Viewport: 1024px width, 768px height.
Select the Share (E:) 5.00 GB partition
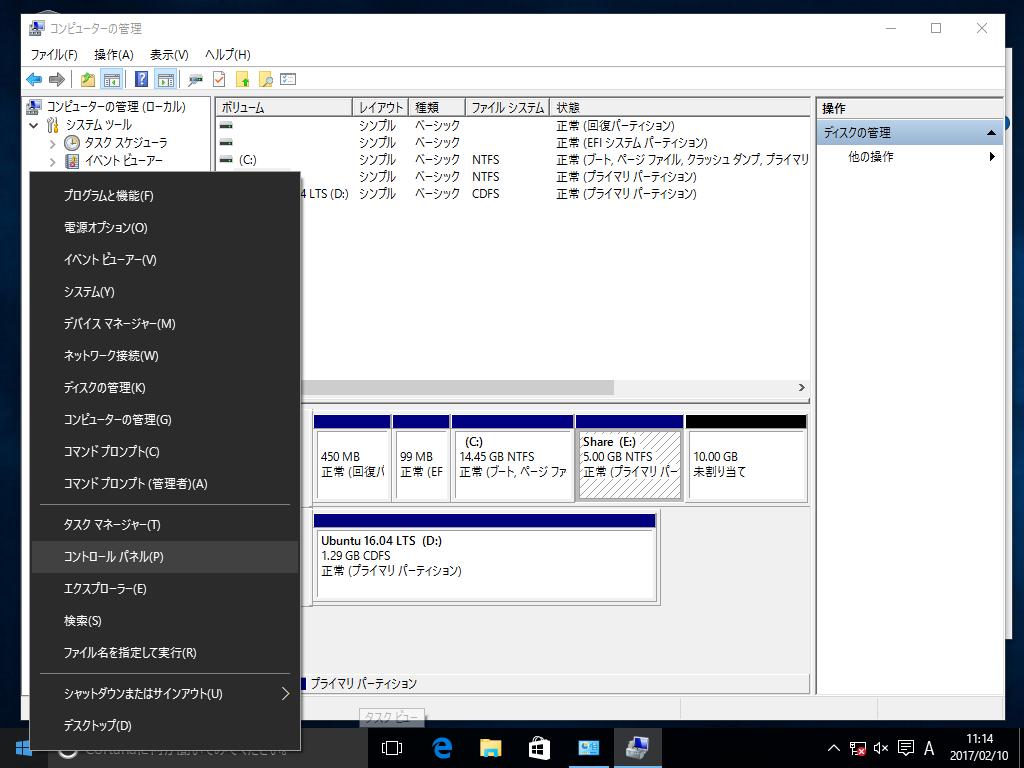630,458
